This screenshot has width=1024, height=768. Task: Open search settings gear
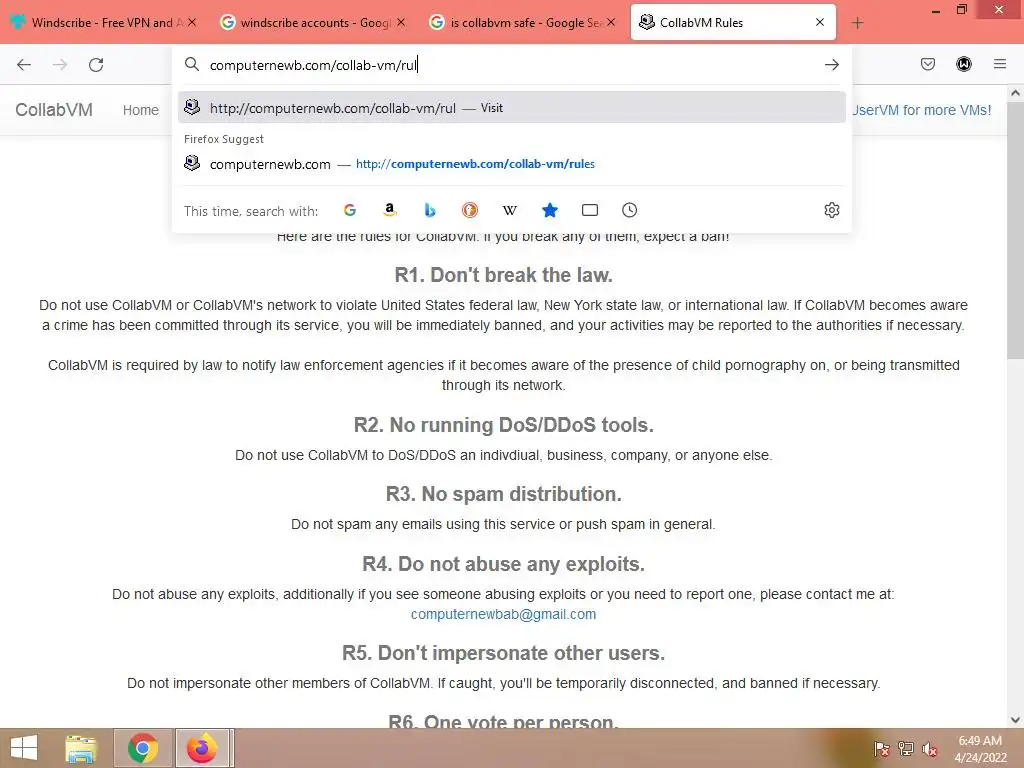[831, 210]
